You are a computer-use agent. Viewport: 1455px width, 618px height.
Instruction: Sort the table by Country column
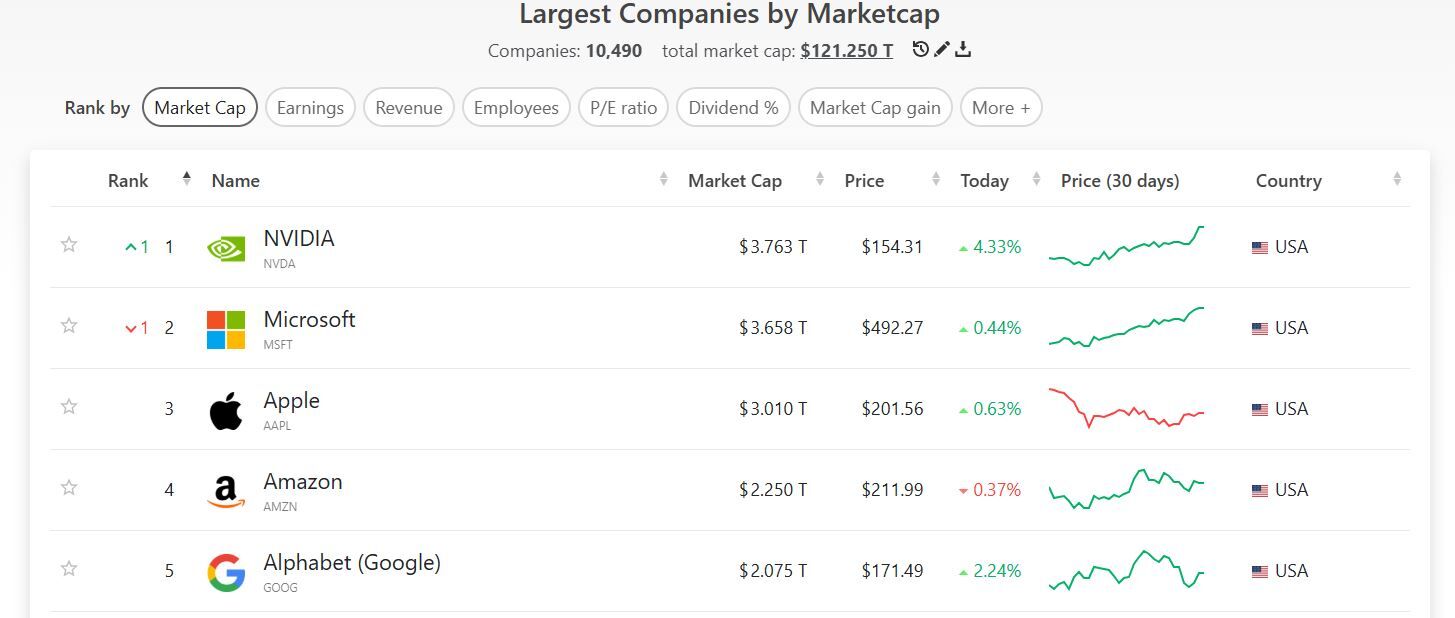[x=1289, y=181]
